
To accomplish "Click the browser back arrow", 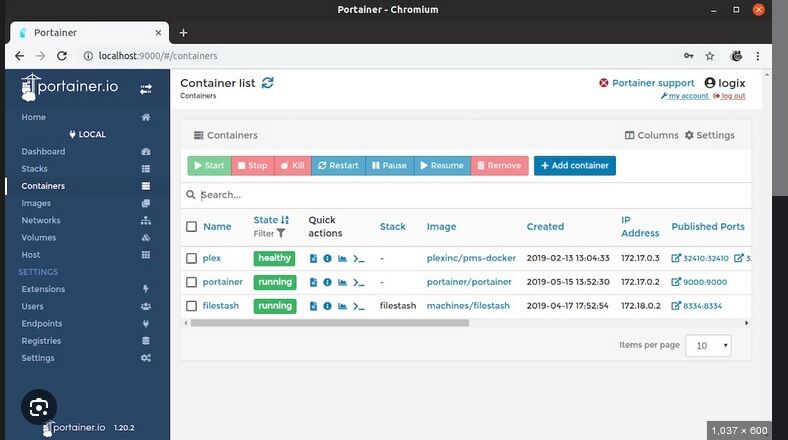I will click(x=19, y=56).
